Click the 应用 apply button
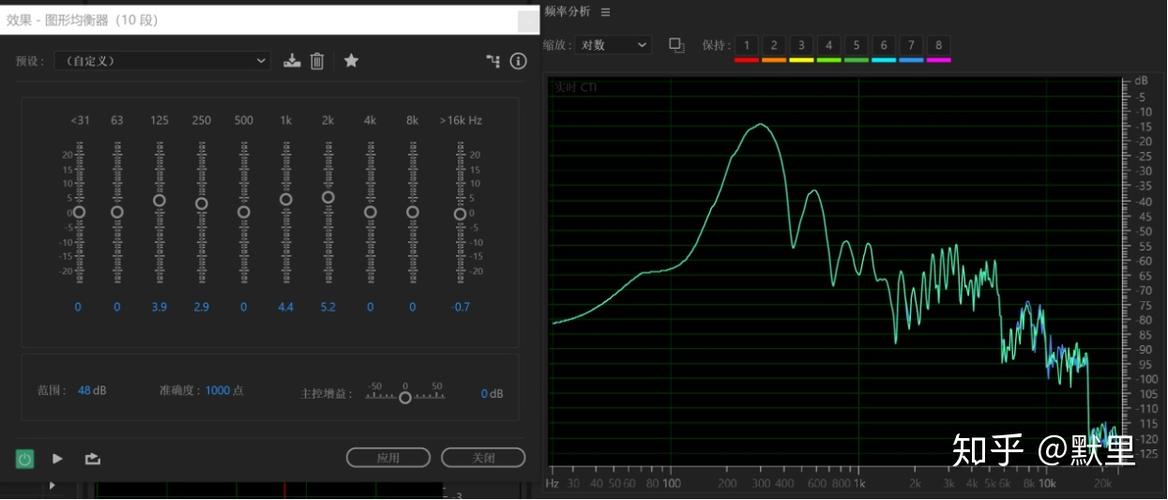The image size is (1168, 500). (388, 458)
